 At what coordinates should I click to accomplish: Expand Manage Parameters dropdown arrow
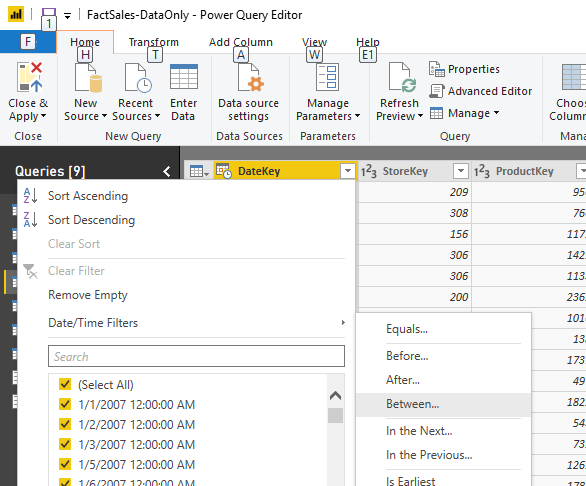coord(357,116)
